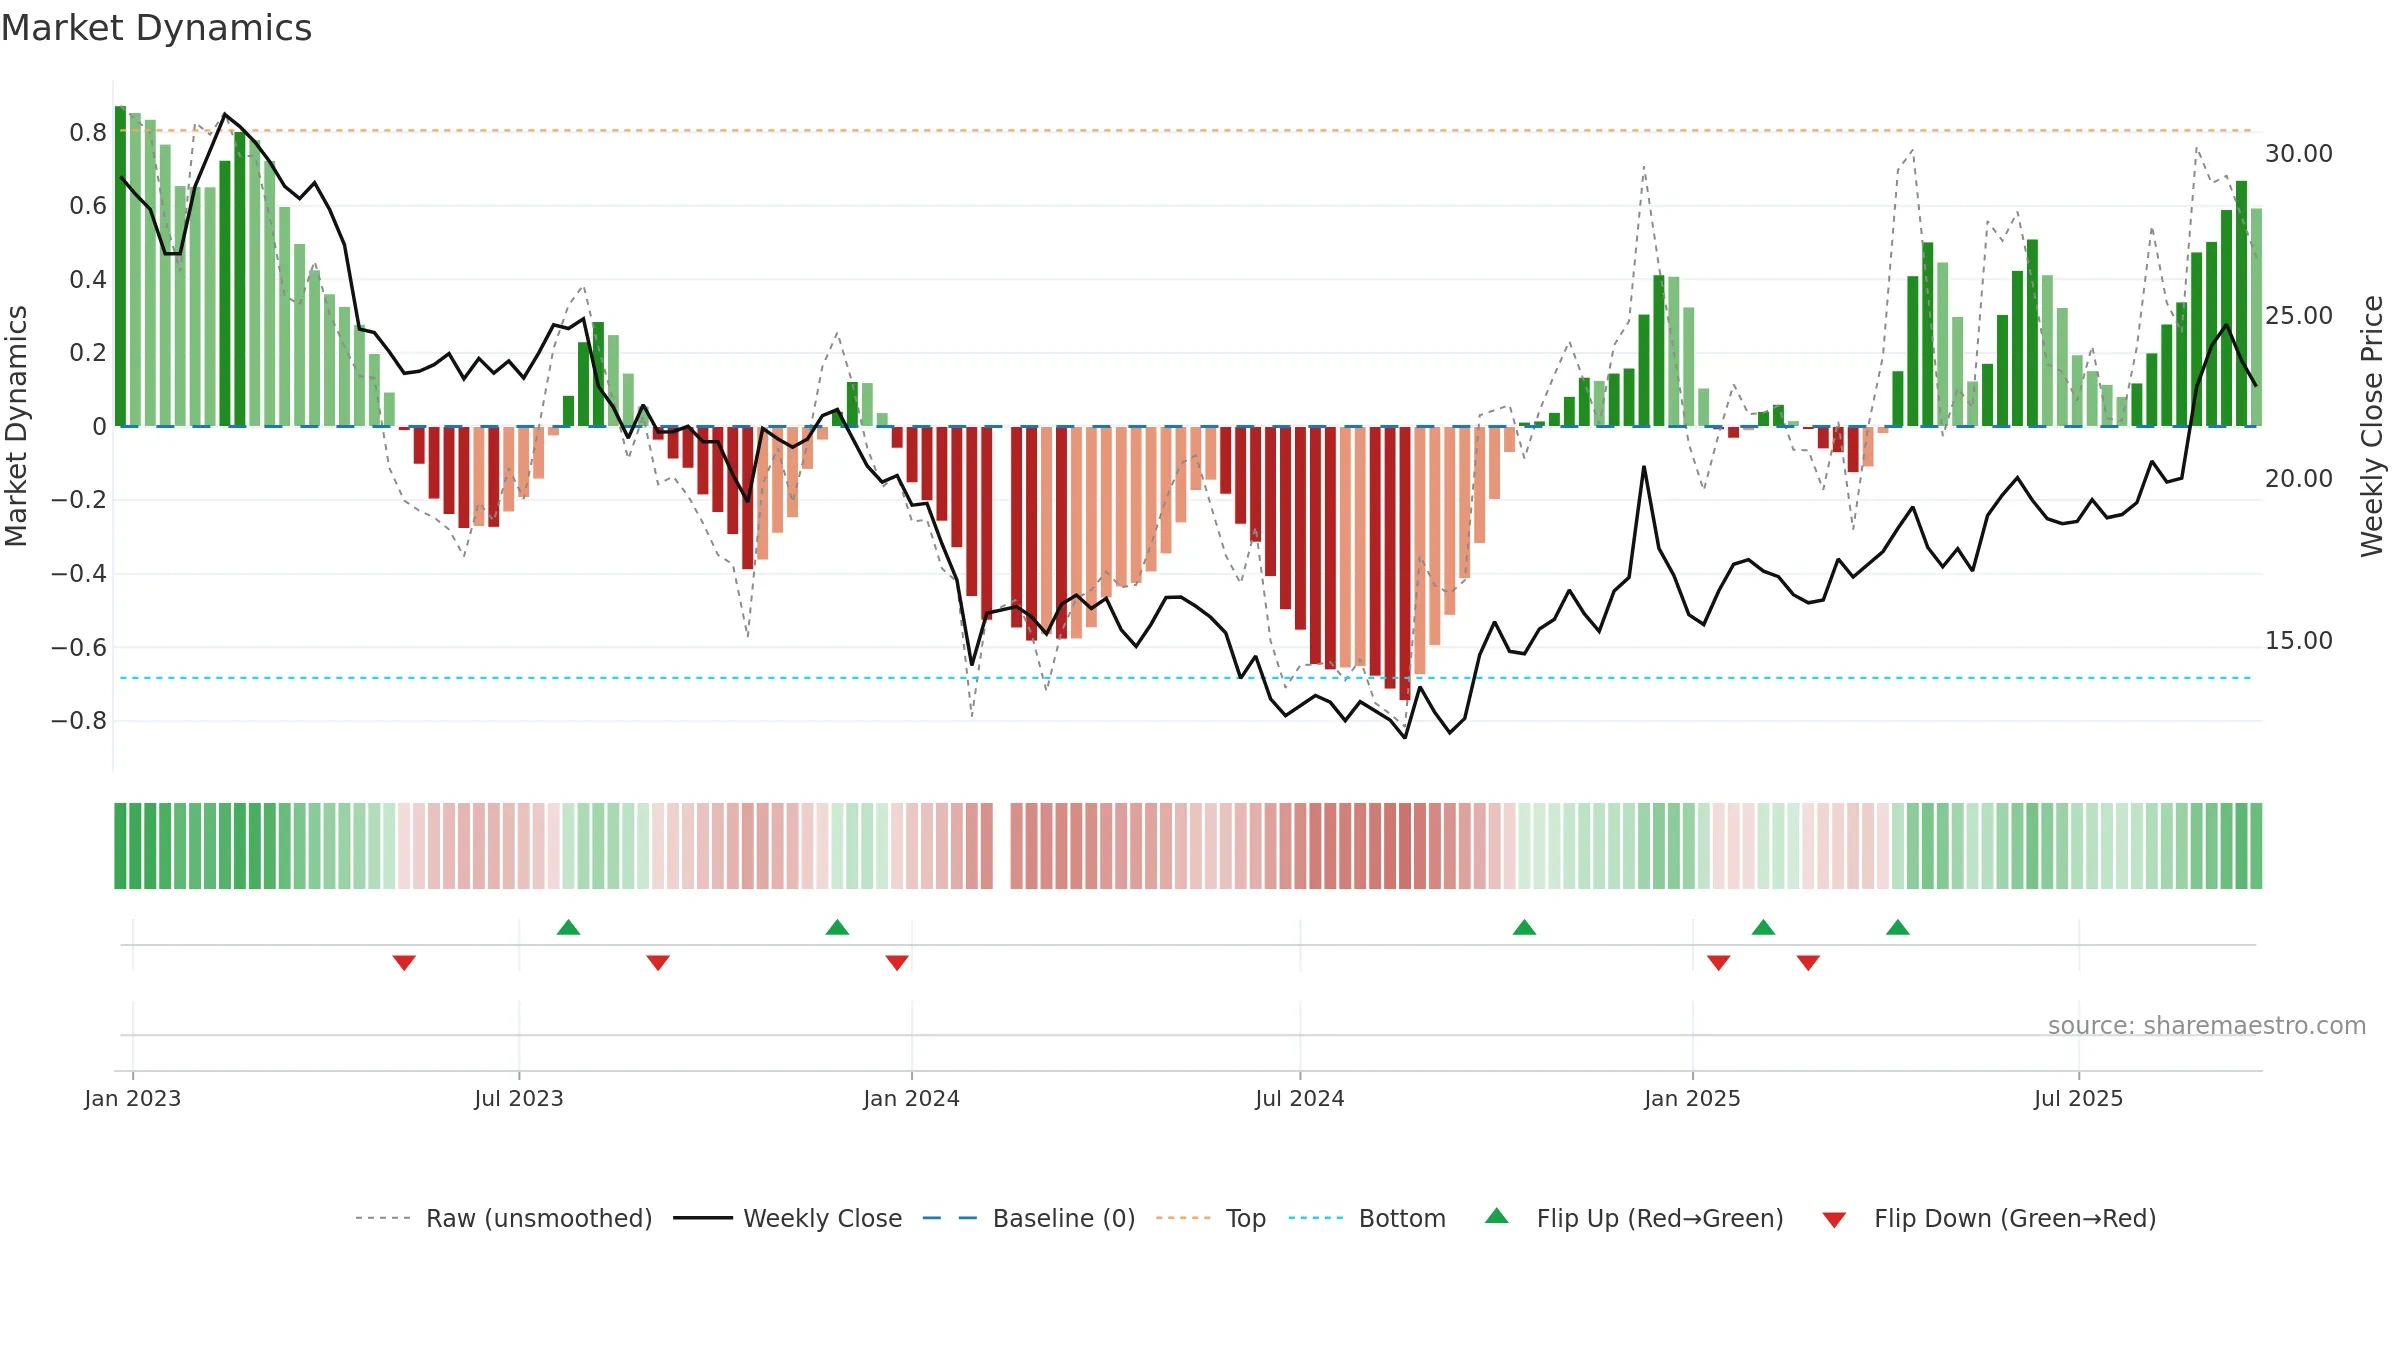Click the green flip-up triangle just before Jan 2024

point(837,927)
